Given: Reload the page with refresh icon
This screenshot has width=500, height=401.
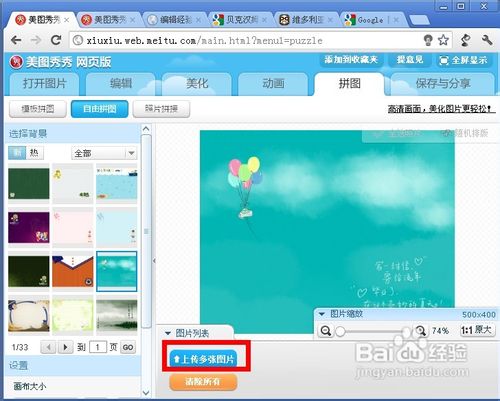Looking at the screenshot, I should click(x=56, y=40).
